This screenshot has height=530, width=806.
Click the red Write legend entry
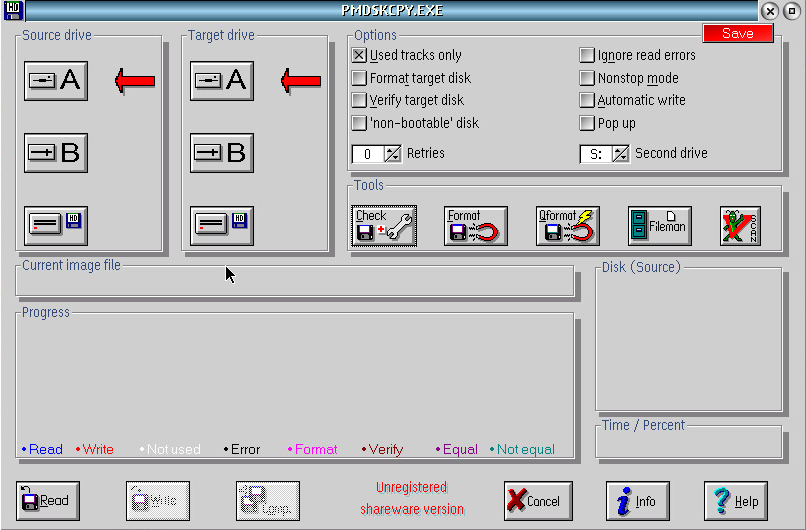tap(95, 449)
